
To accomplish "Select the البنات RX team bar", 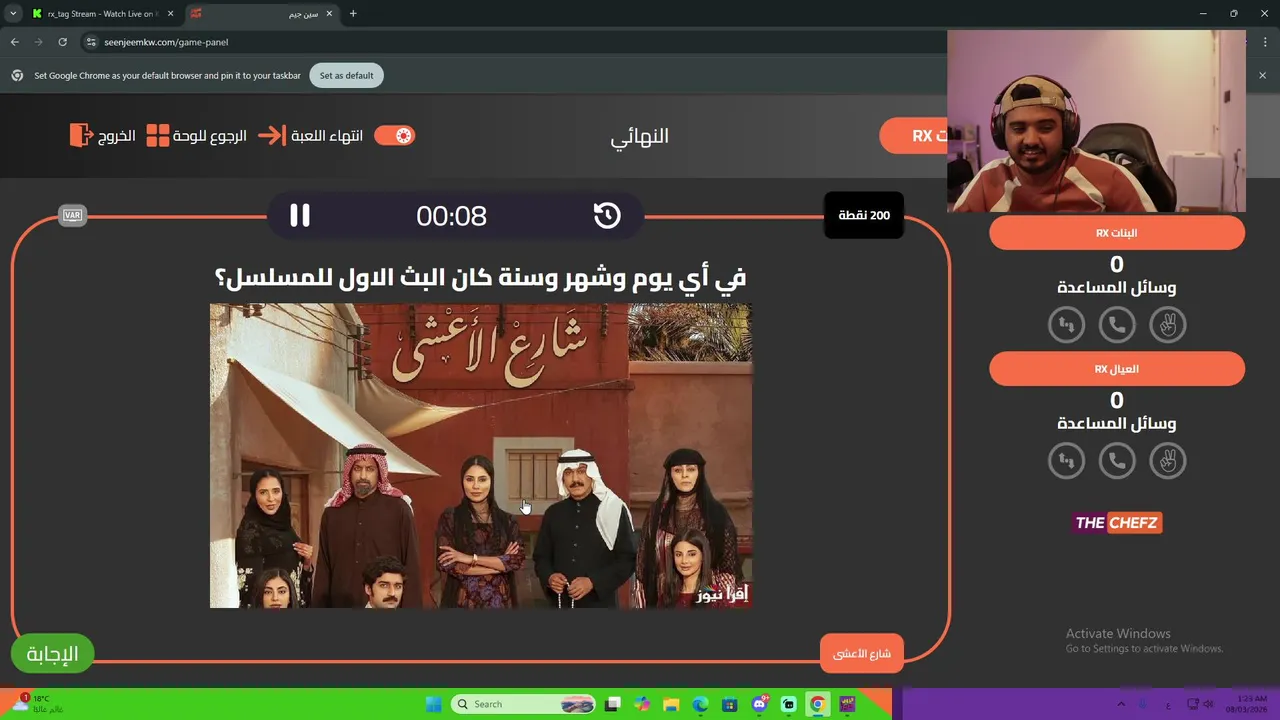I will pyautogui.click(x=1117, y=233).
